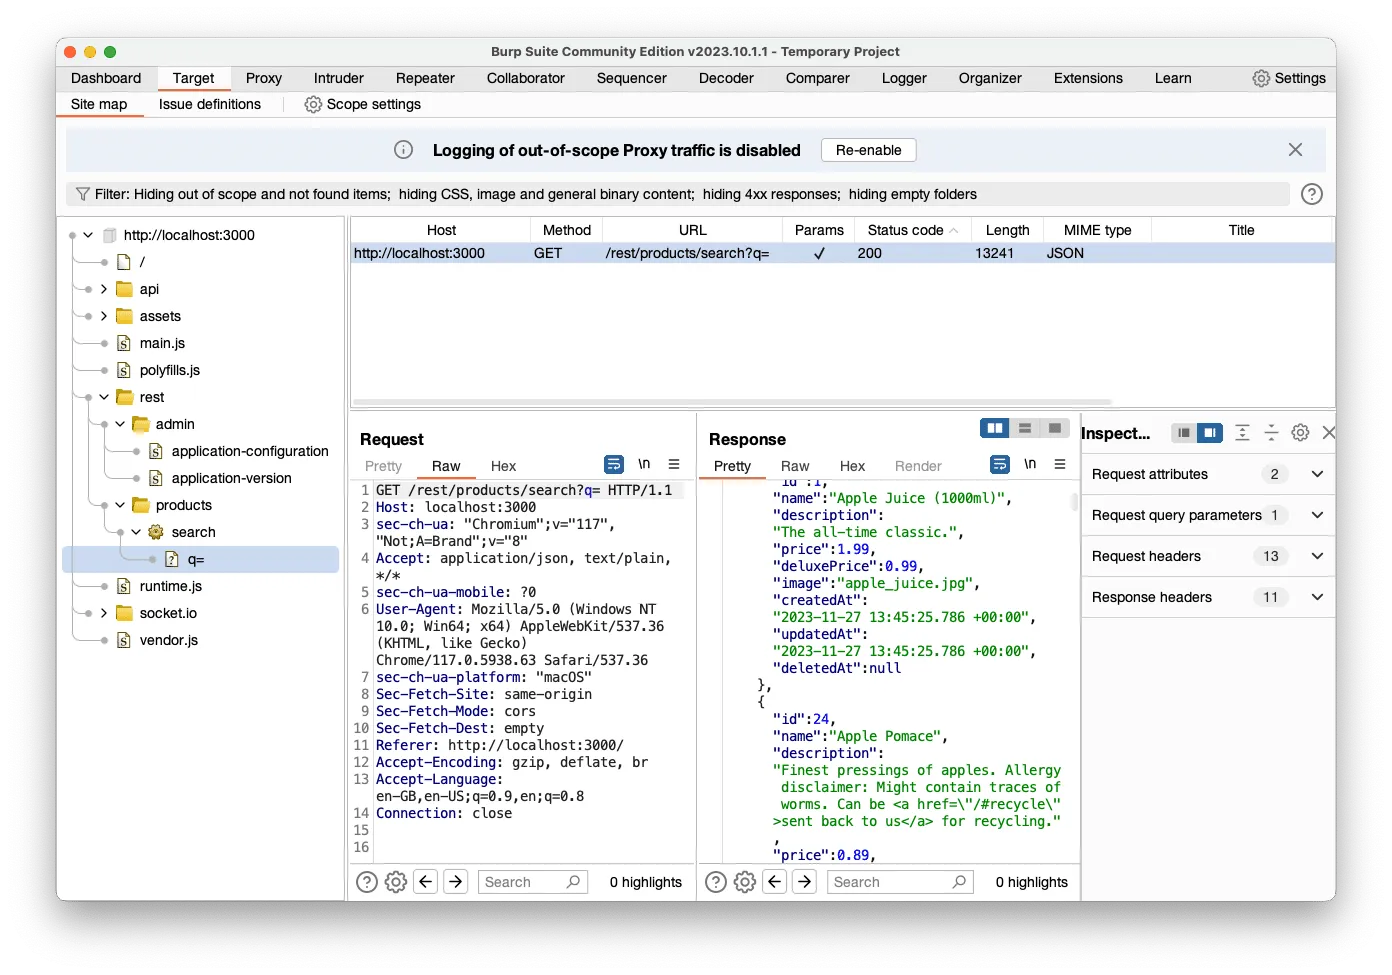Select side-by-side request/response layout
The width and height of the screenshot is (1392, 975).
point(995,428)
